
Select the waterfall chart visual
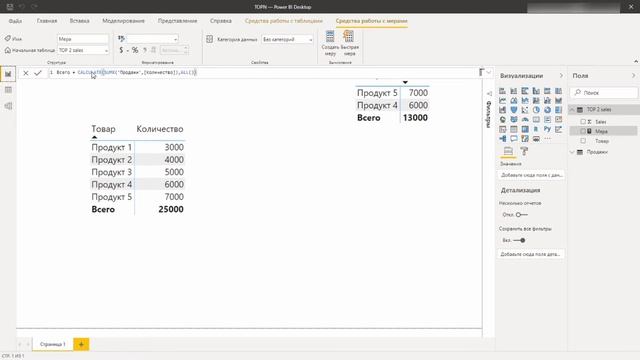(502, 110)
